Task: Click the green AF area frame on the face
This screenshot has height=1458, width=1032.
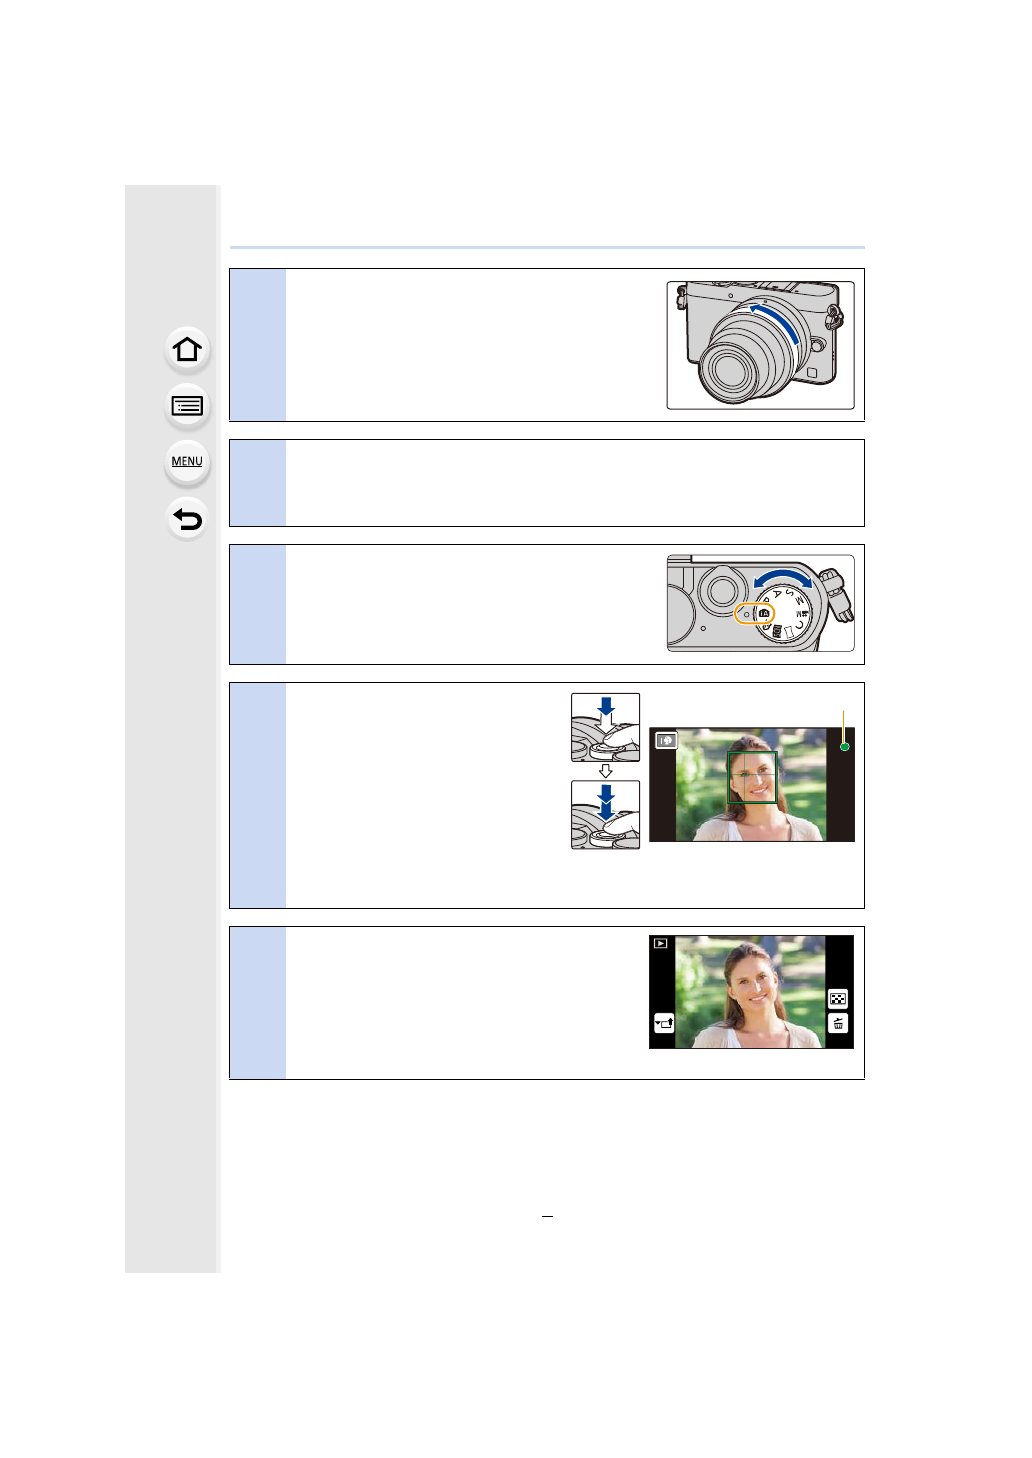Action: (x=752, y=777)
